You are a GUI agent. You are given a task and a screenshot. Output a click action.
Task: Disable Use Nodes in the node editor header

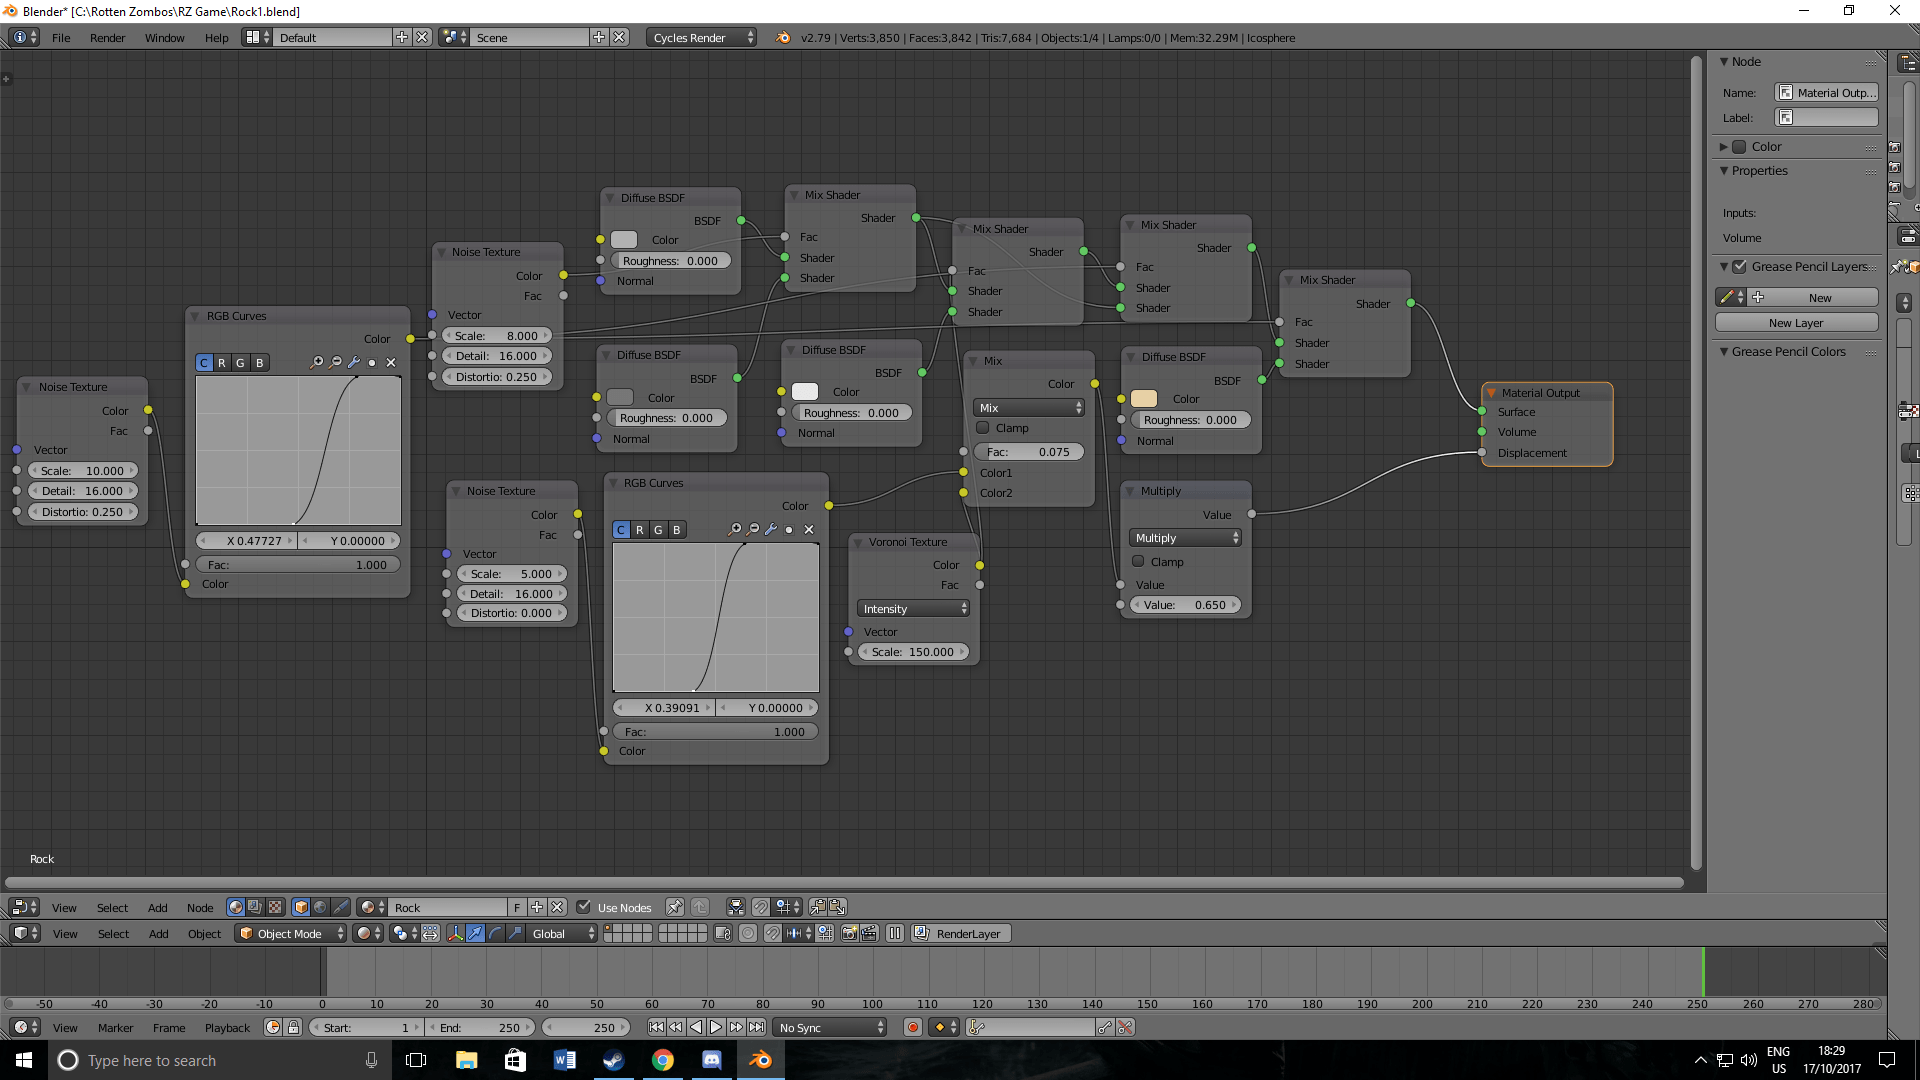click(x=584, y=907)
